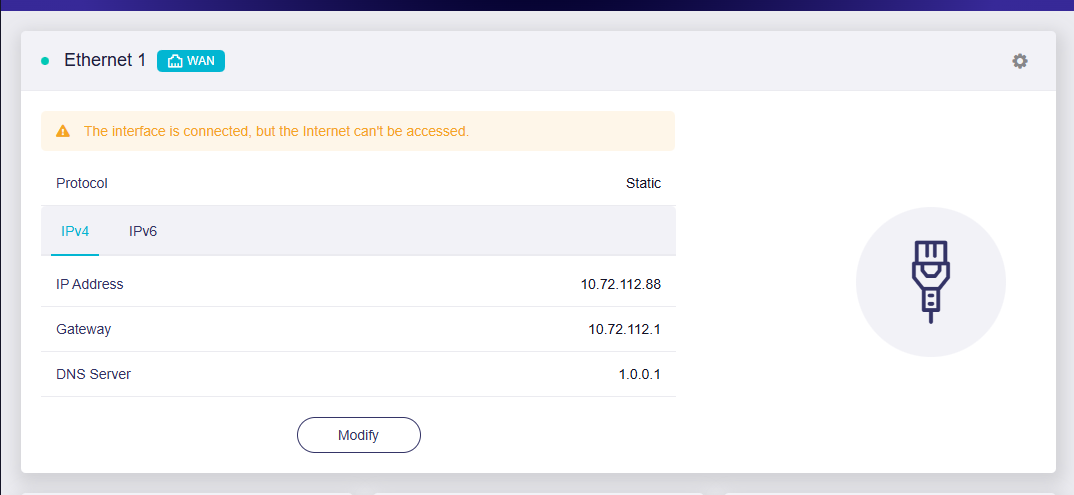
Task: Click the DNS Server label
Action: 94,374
